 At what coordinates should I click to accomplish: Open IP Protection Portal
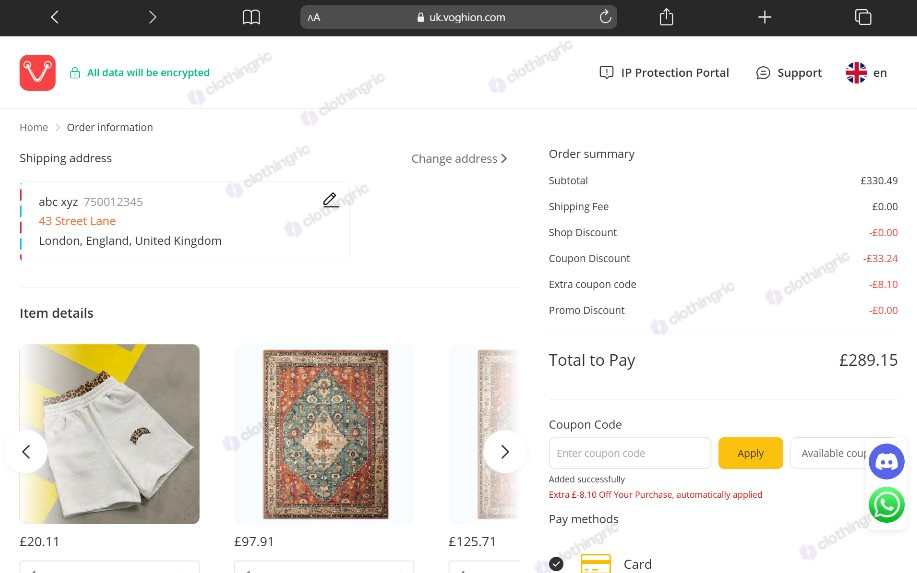[664, 73]
